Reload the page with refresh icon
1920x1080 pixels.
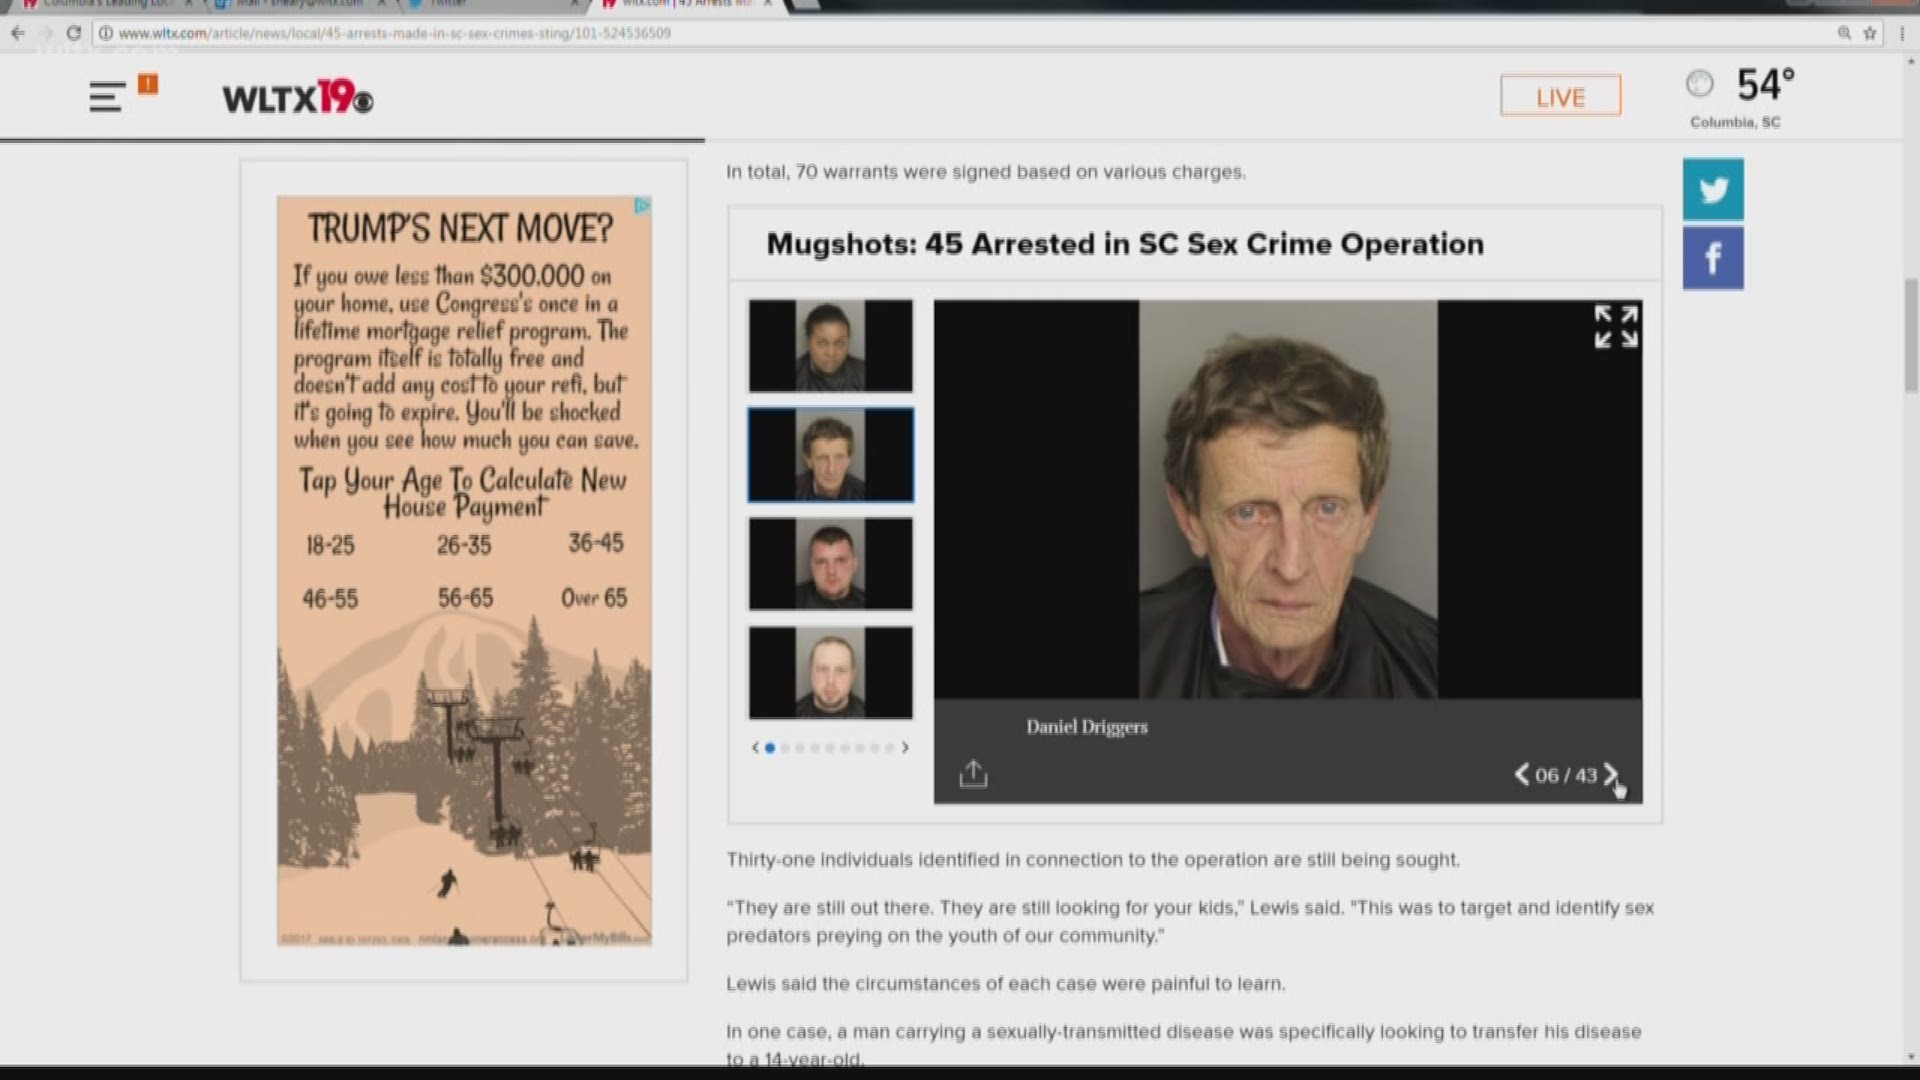tap(73, 33)
